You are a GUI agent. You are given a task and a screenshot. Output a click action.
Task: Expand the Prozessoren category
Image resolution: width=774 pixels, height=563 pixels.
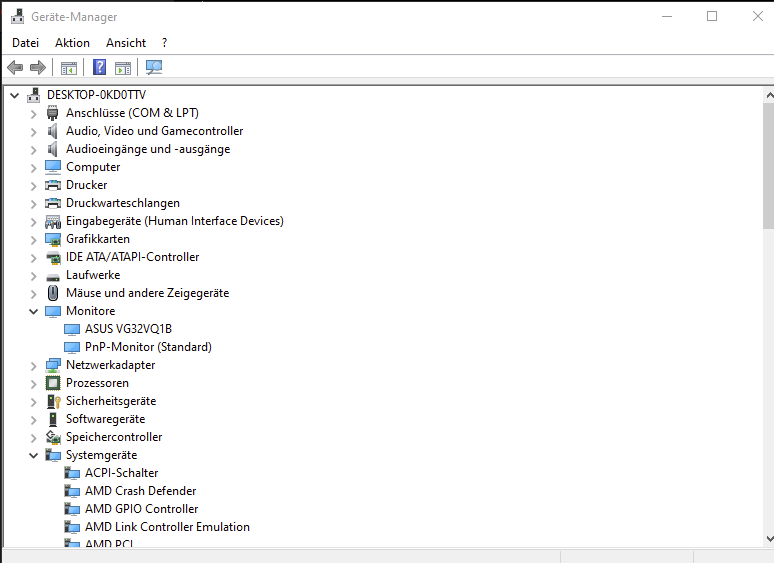34,384
